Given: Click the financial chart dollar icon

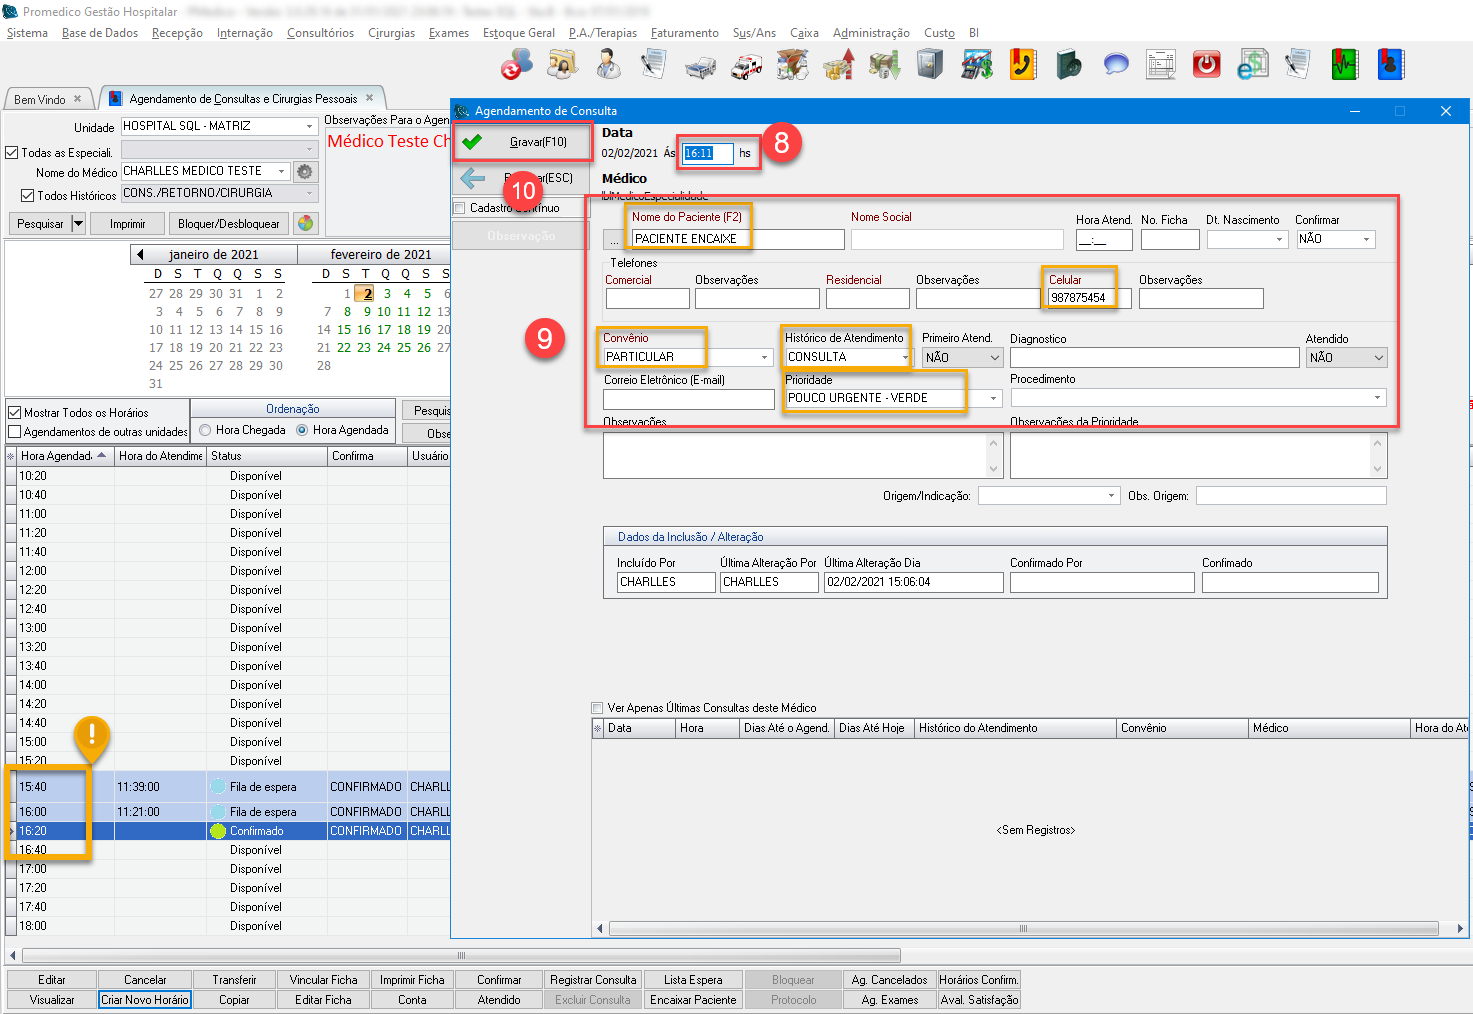Looking at the screenshot, I should [x=977, y=65].
